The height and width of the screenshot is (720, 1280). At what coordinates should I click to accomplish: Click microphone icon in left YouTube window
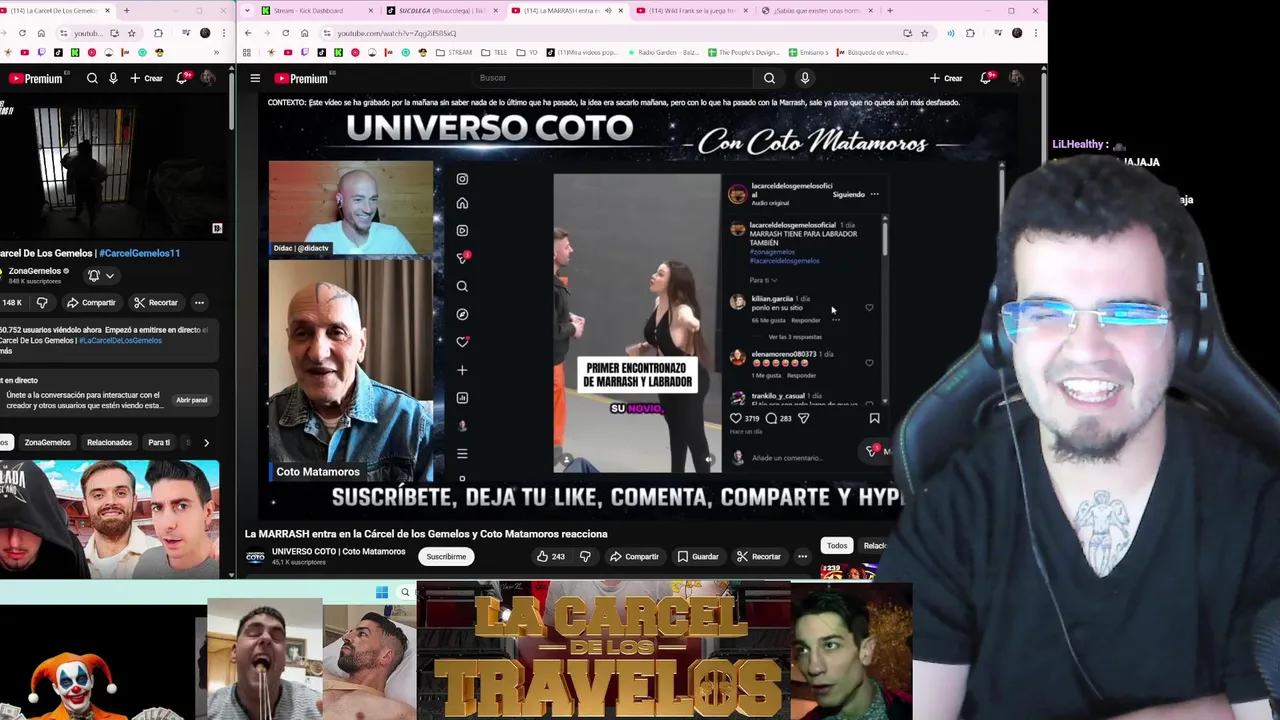click(113, 78)
